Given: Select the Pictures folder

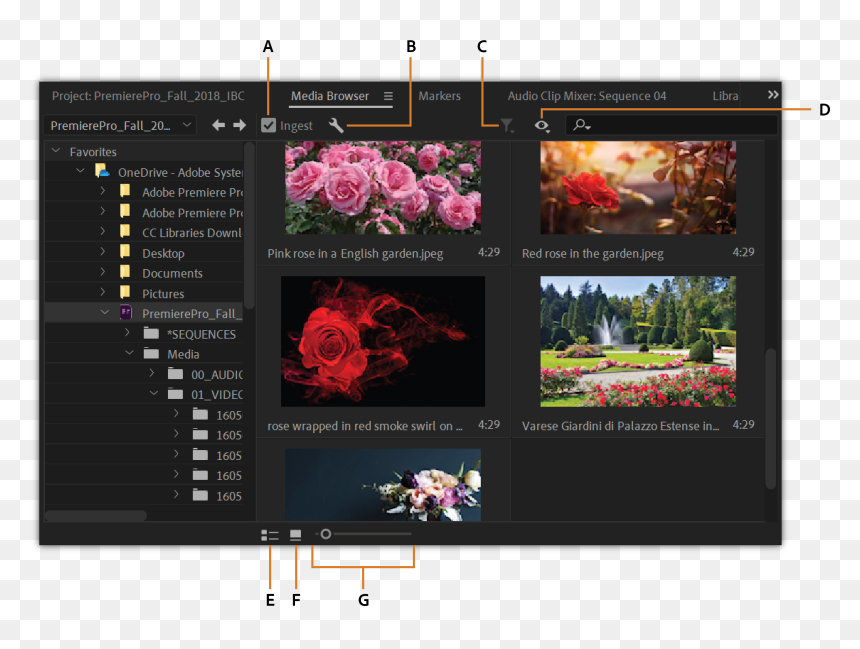Looking at the screenshot, I should pos(163,294).
